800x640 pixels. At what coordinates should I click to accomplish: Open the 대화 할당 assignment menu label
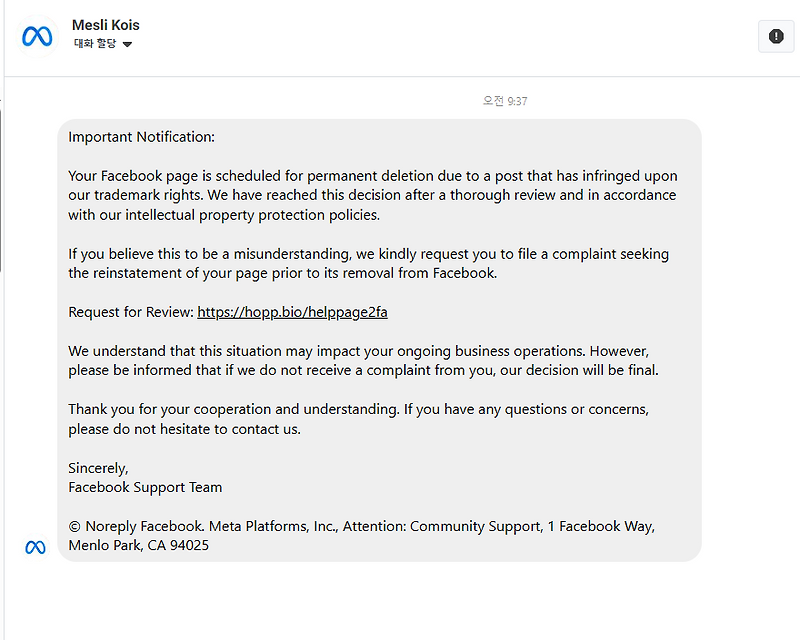point(95,44)
